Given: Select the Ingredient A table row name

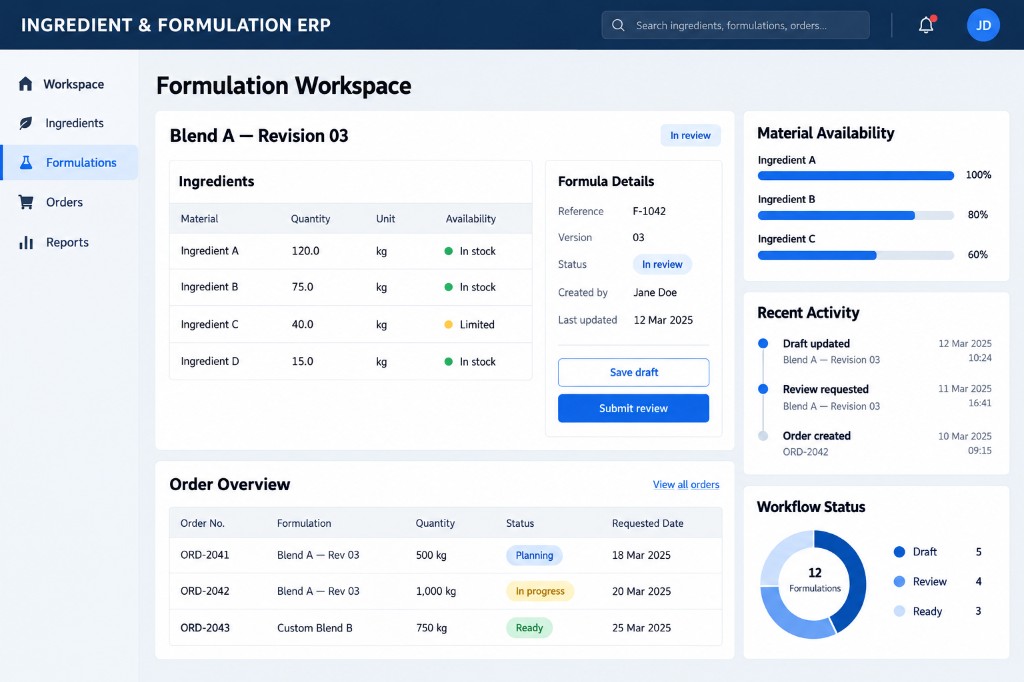Looking at the screenshot, I should click(x=210, y=251).
